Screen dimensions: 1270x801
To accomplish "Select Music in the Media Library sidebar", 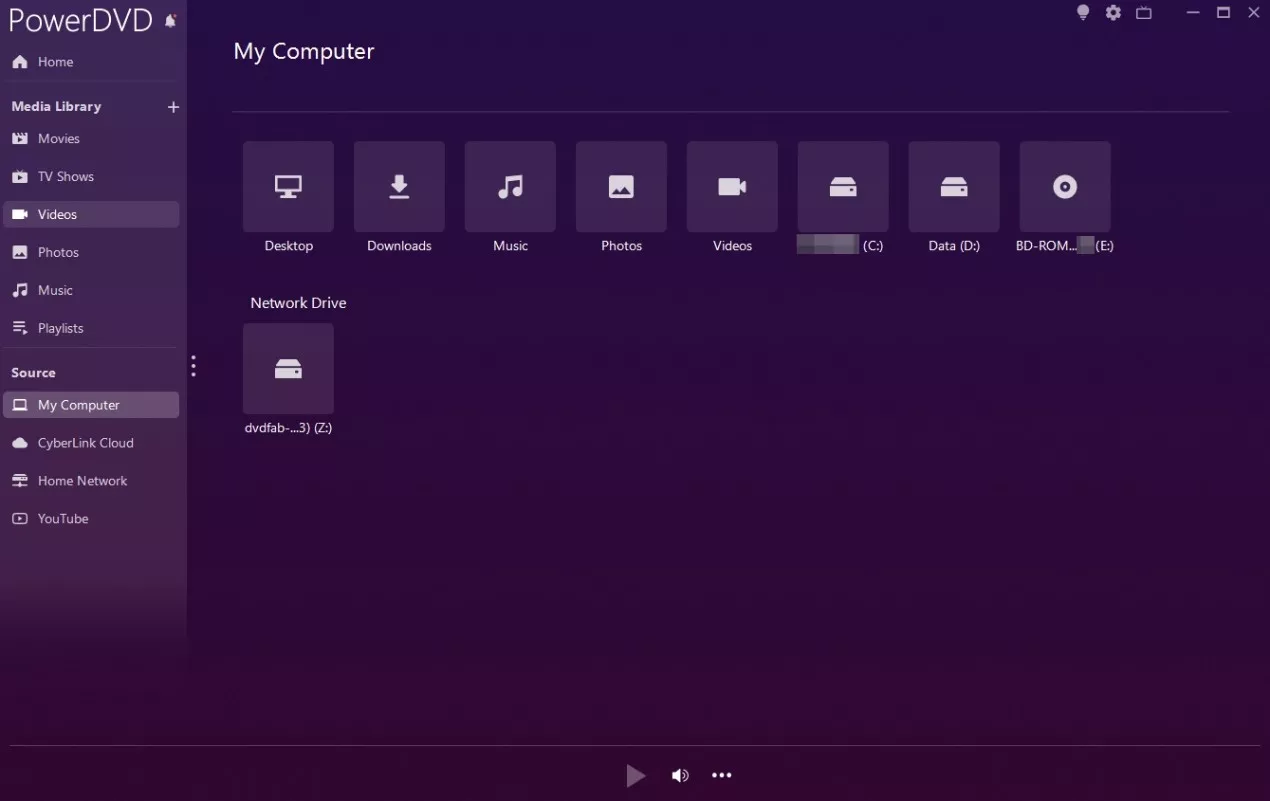I will click(92, 291).
